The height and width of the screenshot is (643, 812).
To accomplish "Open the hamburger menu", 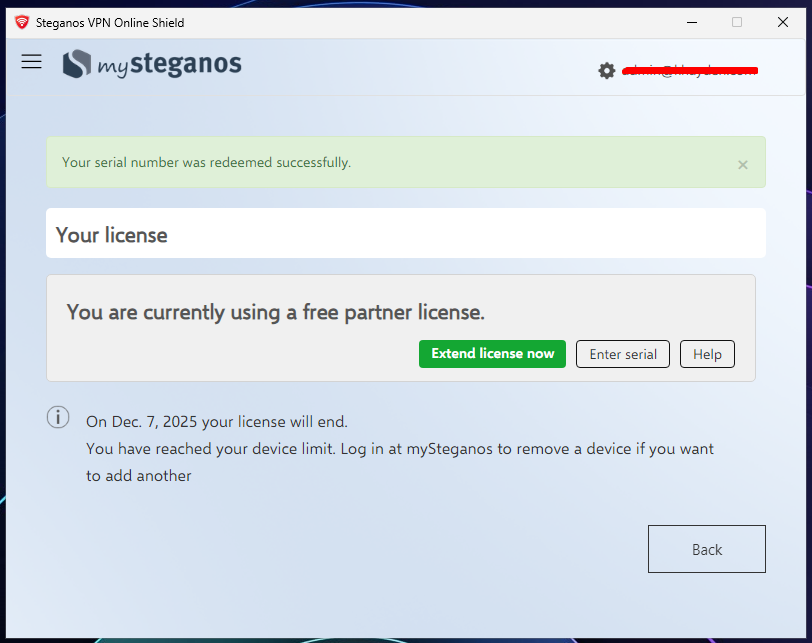I will click(32, 62).
